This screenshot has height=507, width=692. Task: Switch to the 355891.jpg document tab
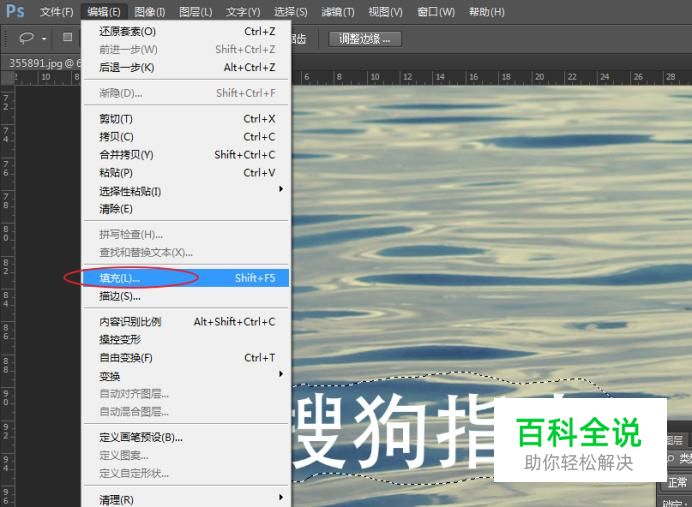(x=45, y=63)
